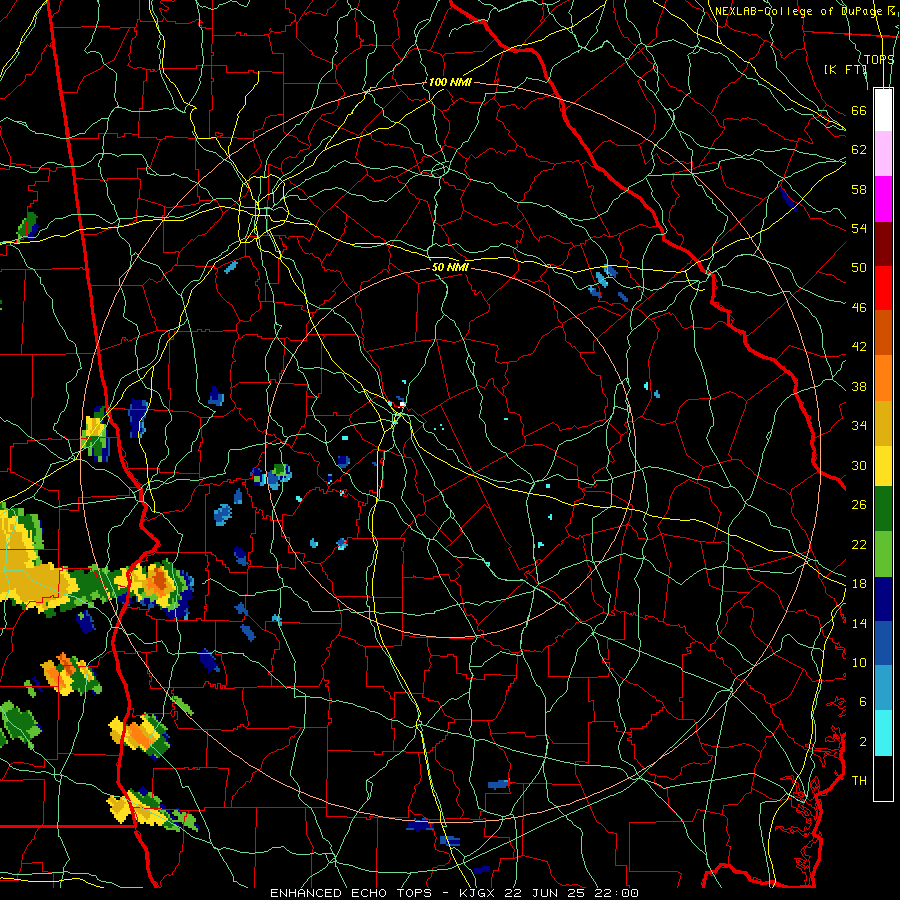Click legend value "26"

click(859, 505)
